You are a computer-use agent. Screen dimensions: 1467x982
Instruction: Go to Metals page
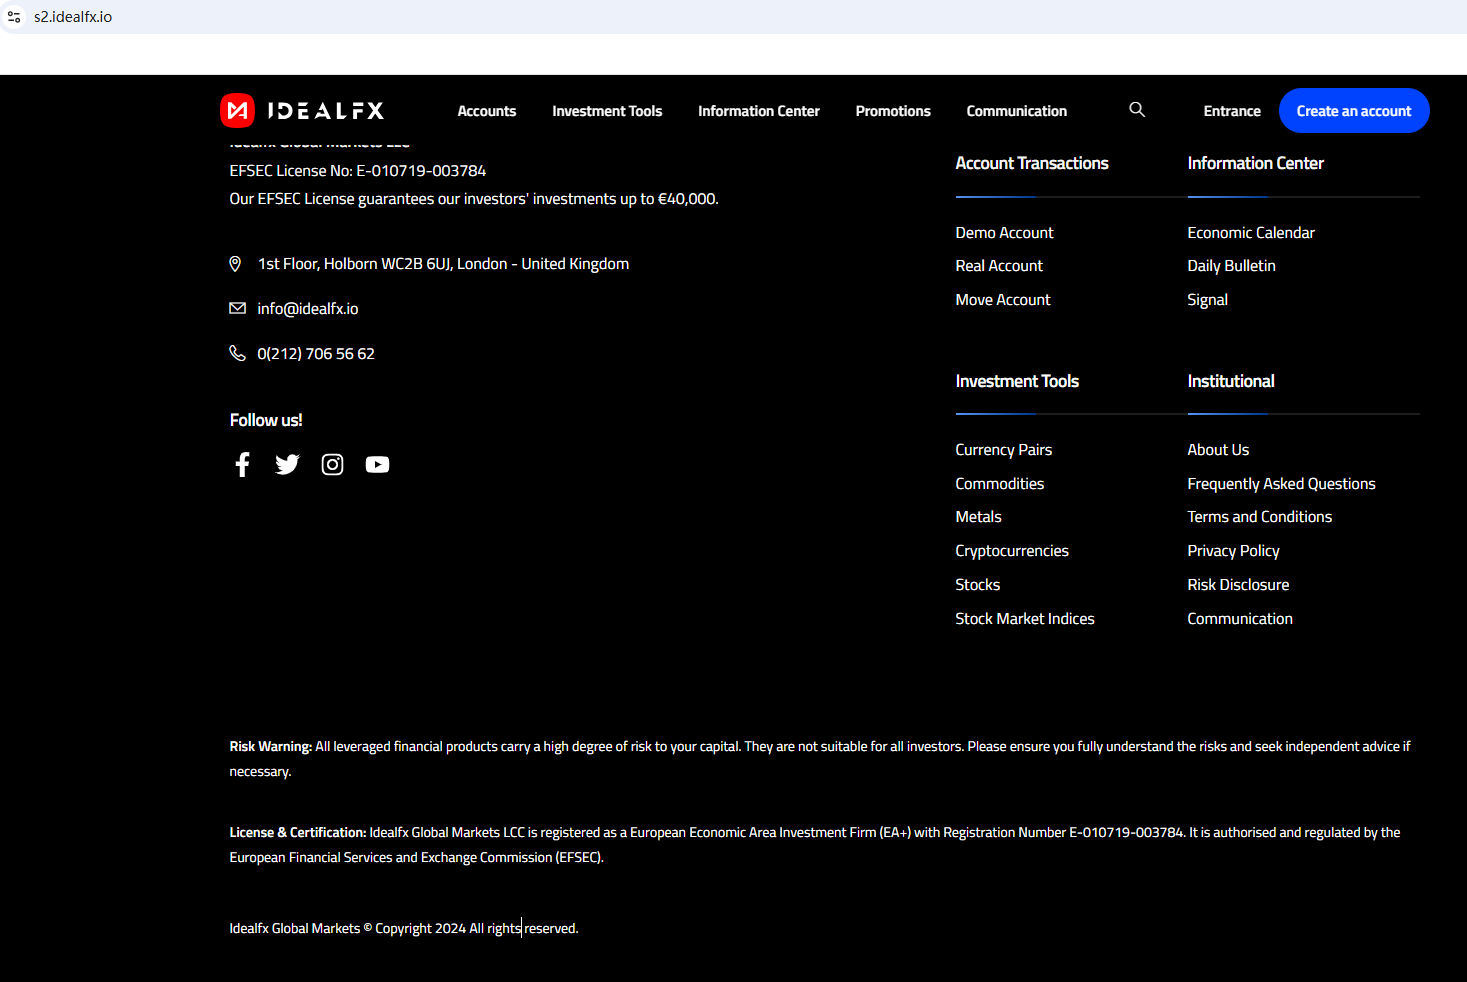pos(978,517)
